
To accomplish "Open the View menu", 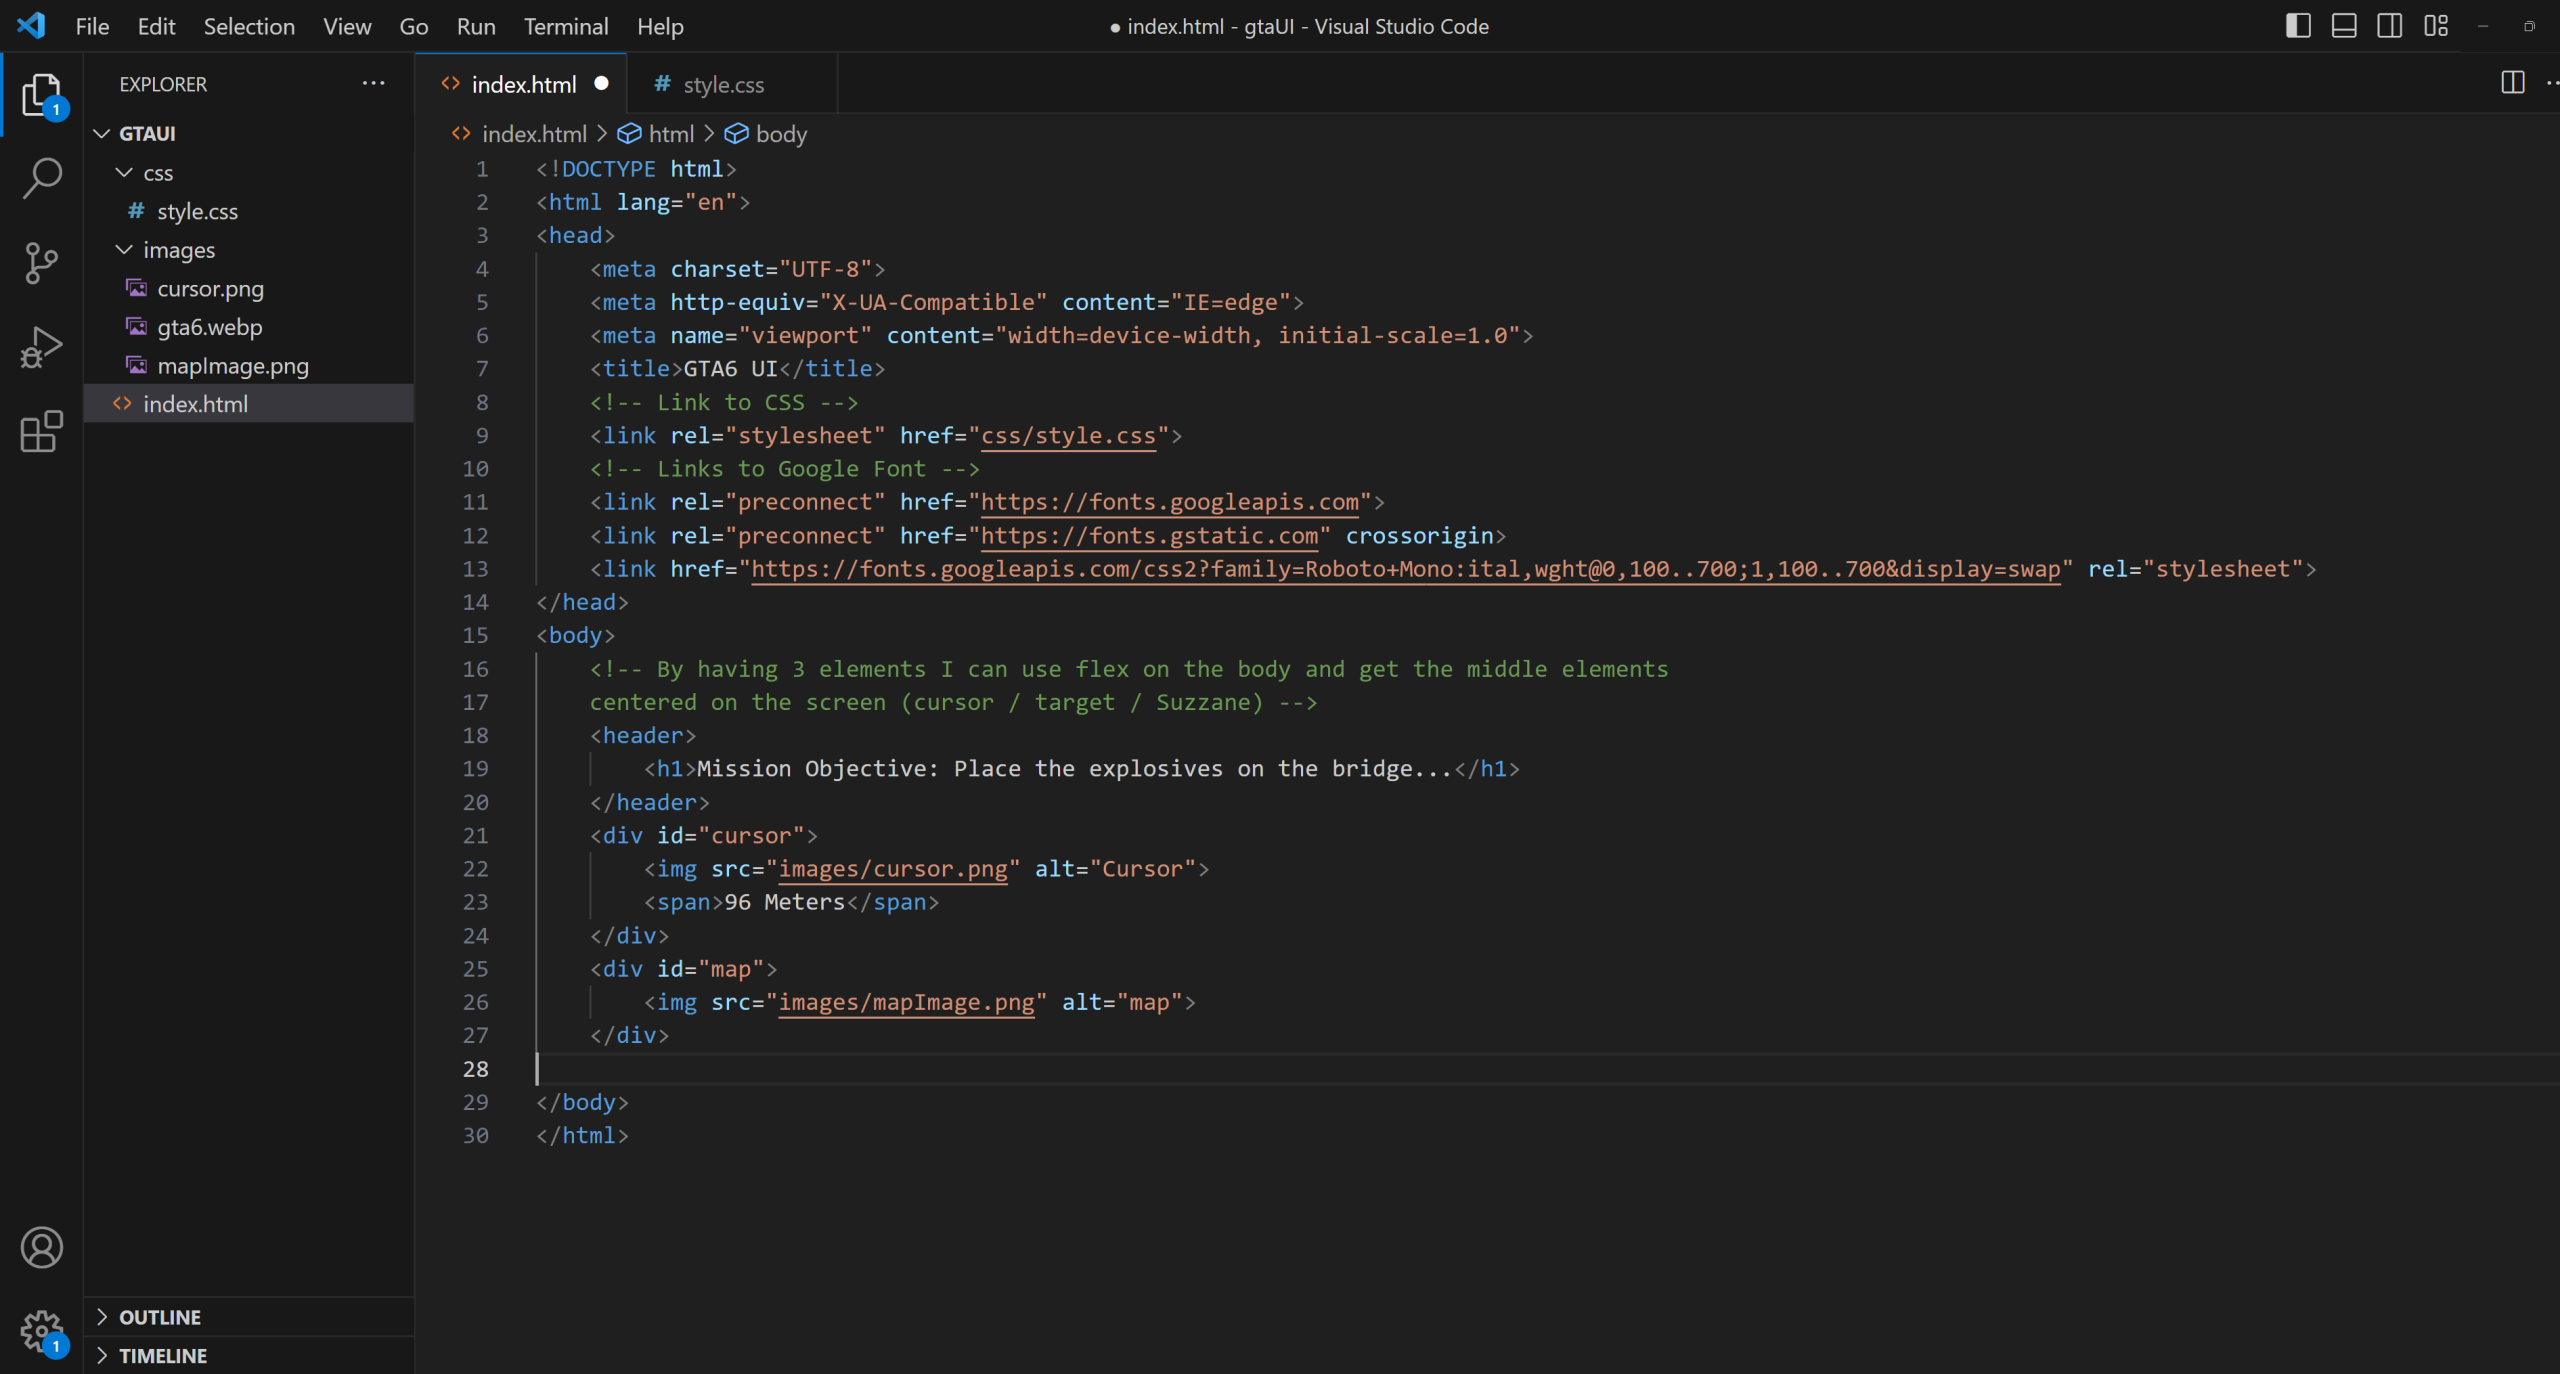I will click(x=347, y=26).
